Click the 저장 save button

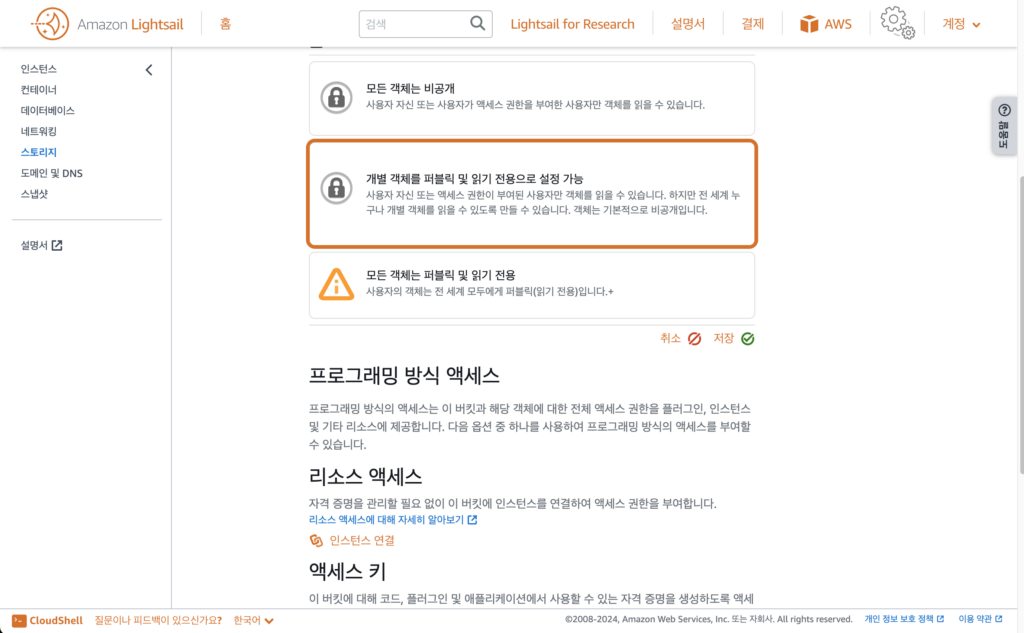tap(733, 338)
